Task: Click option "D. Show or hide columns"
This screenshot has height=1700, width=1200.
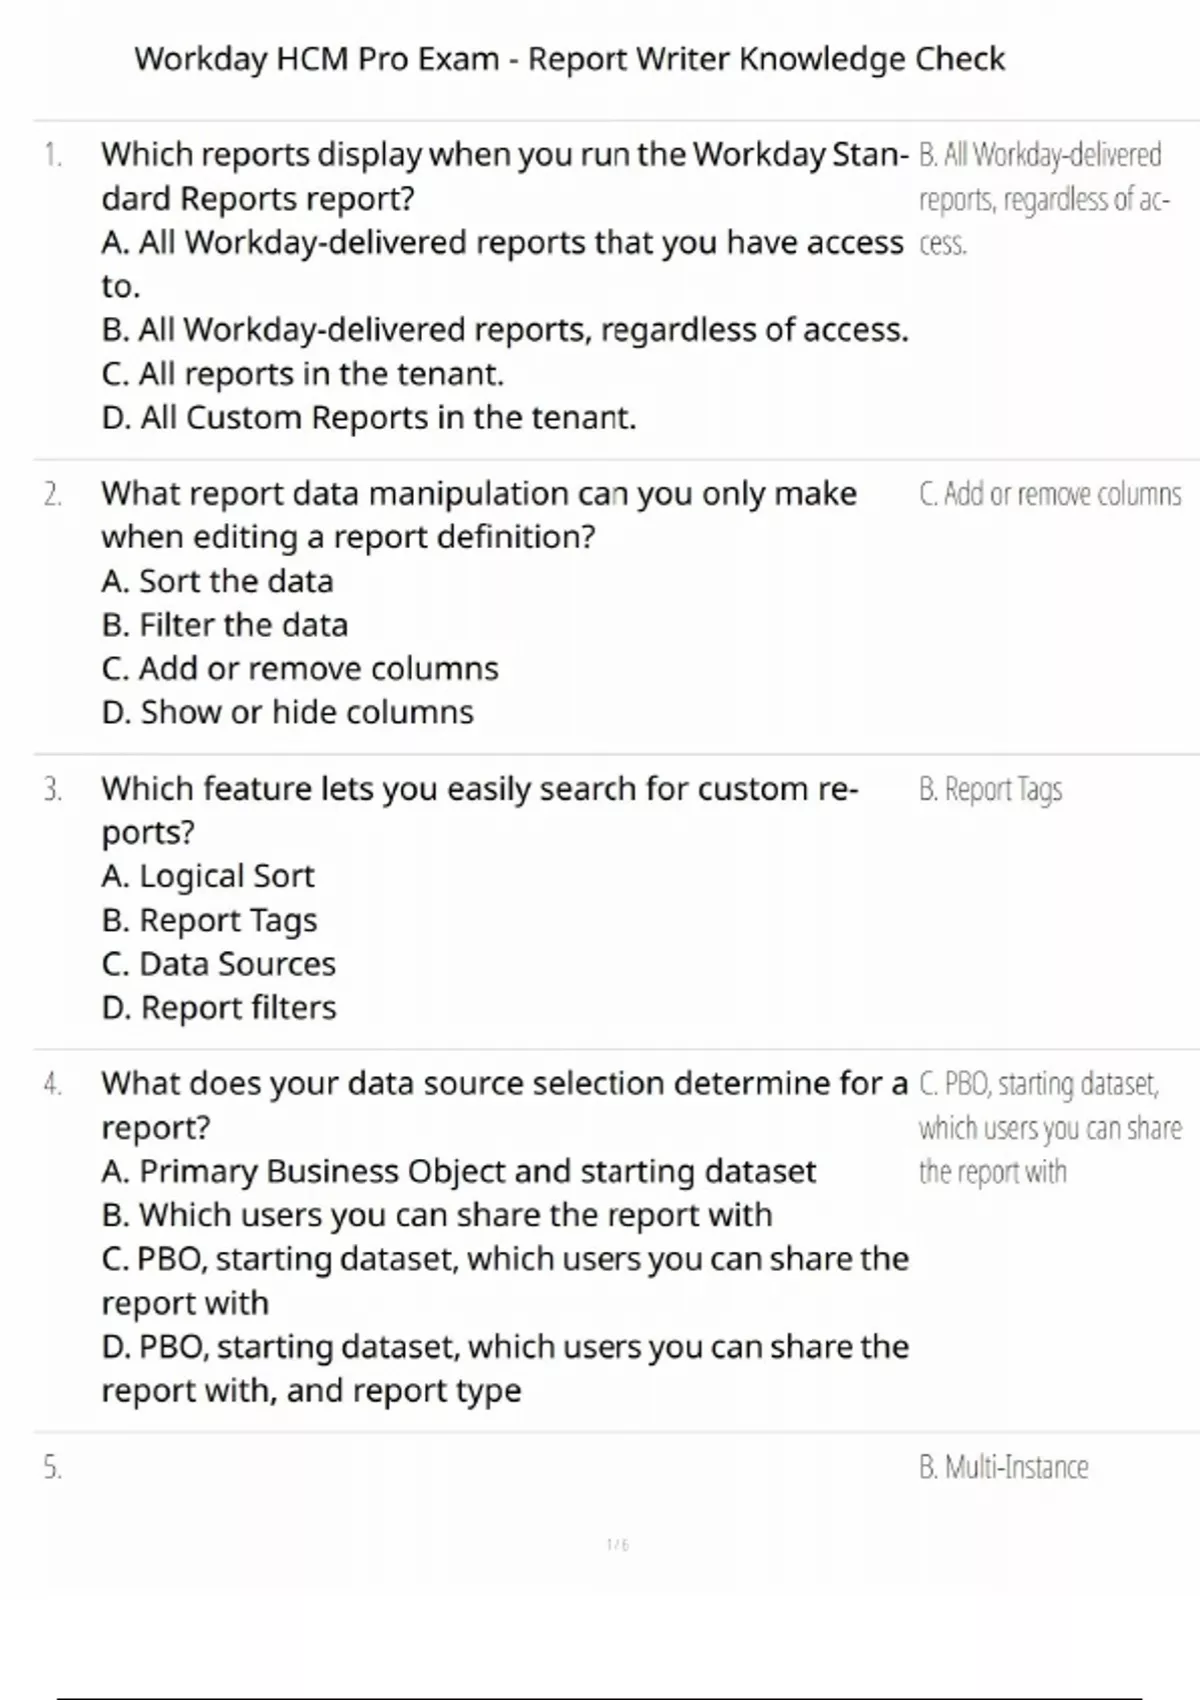Action: click(x=287, y=713)
